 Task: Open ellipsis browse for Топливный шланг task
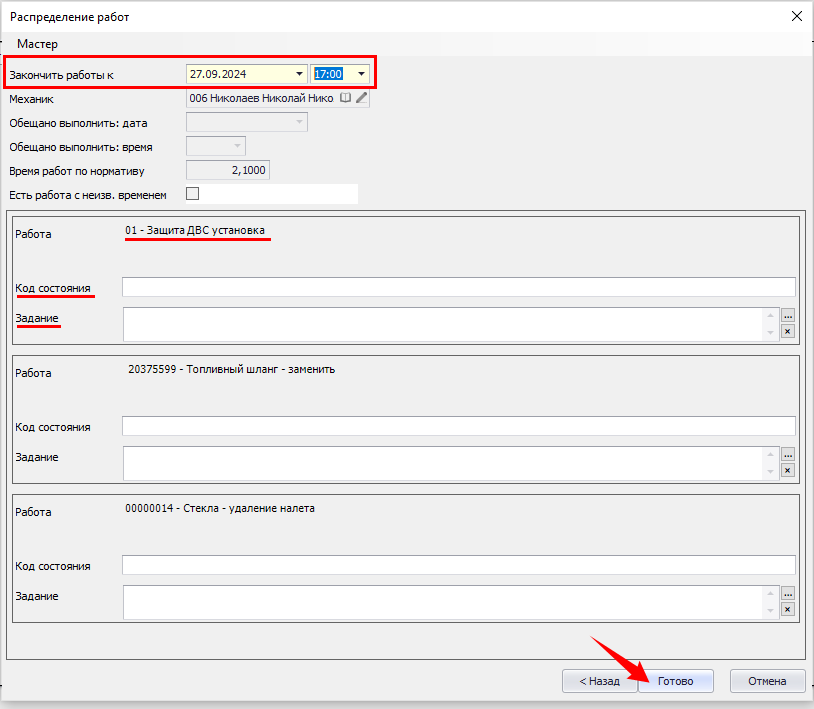pyautogui.click(x=787, y=454)
